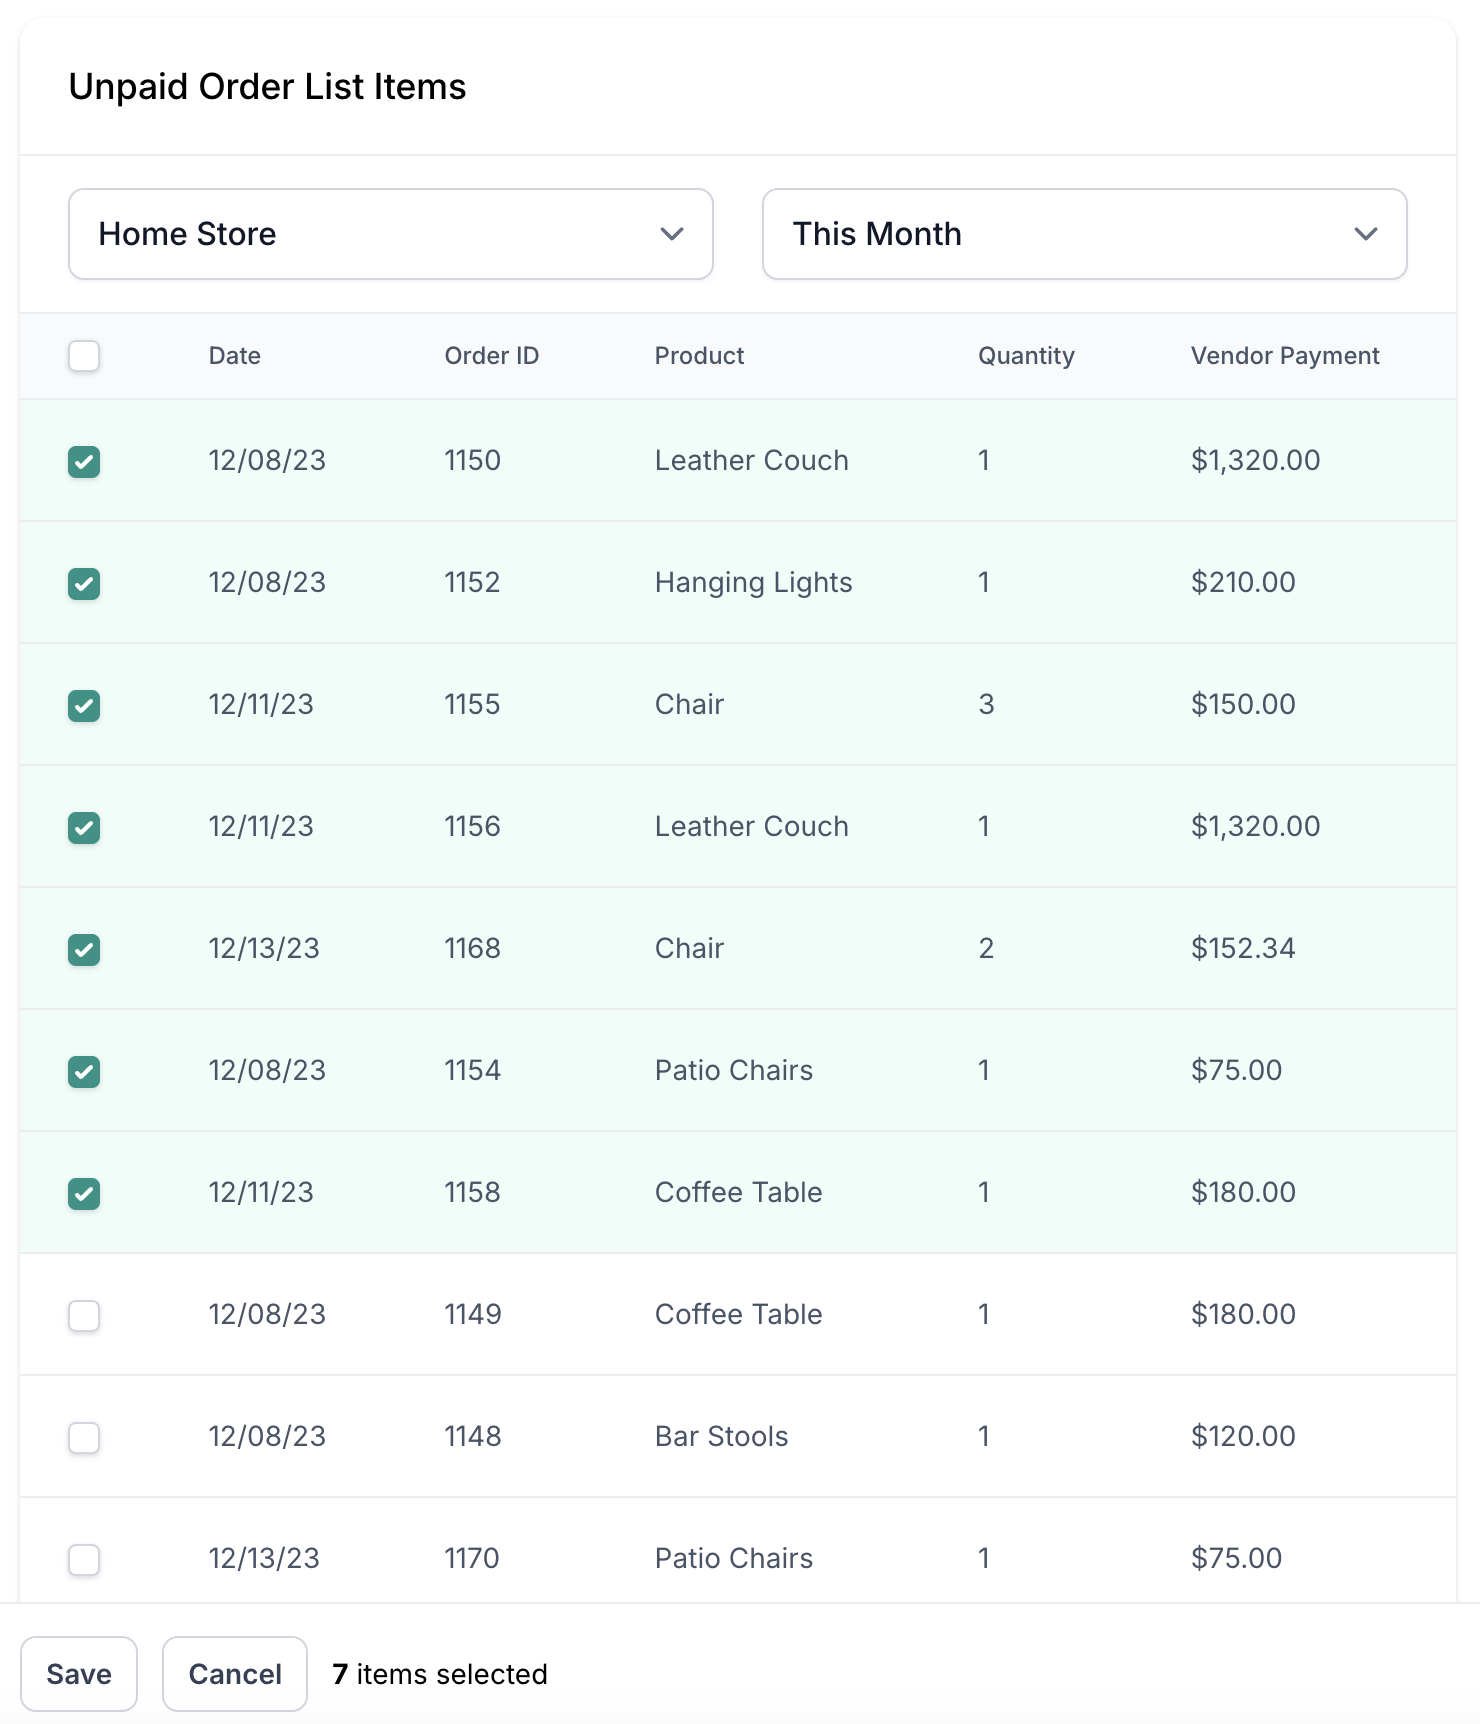Viewport: 1480px width, 1724px height.
Task: Open the This Month period dropdown
Action: coord(1085,234)
